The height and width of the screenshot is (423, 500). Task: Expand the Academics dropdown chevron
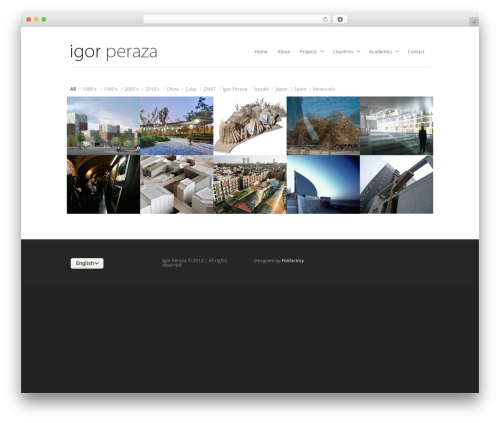[397, 51]
